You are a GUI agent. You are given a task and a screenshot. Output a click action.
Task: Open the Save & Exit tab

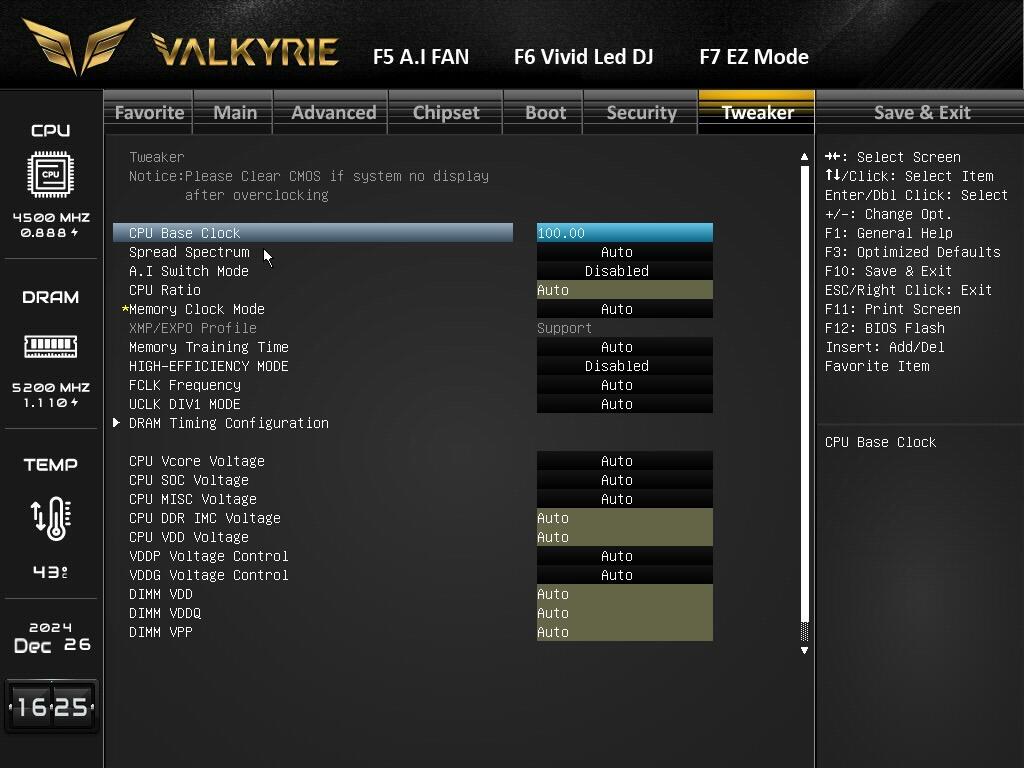(x=921, y=112)
